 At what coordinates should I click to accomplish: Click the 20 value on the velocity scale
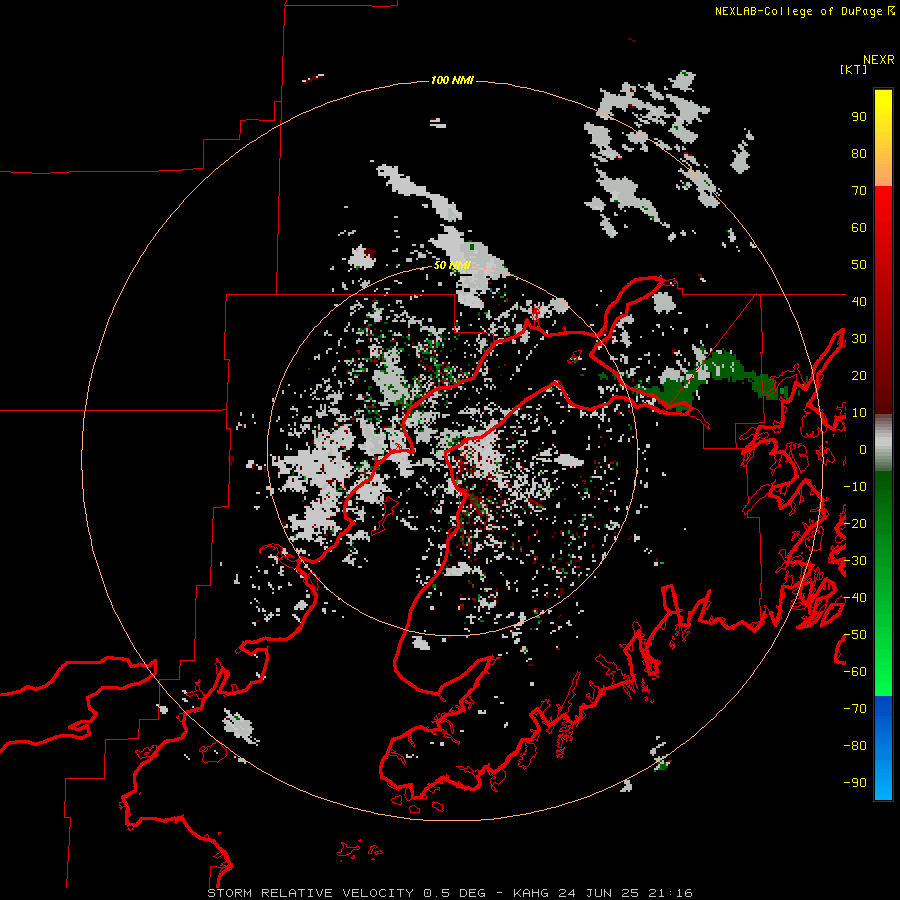click(x=859, y=375)
